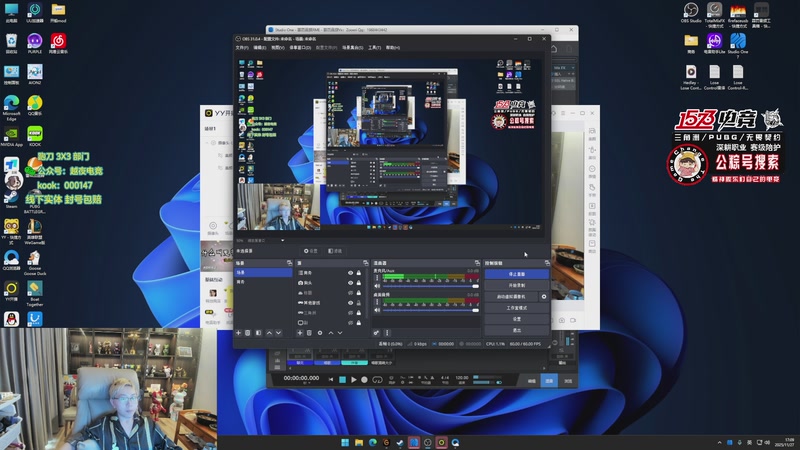
Task: Pop out the Scenes dock panel
Action: pyautogui.click(x=289, y=263)
